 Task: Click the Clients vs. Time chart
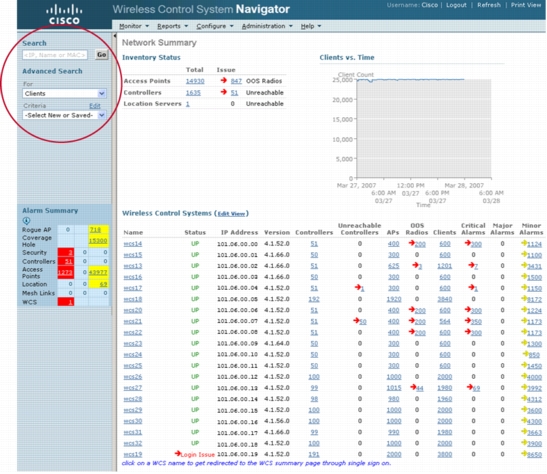[x=424, y=129]
